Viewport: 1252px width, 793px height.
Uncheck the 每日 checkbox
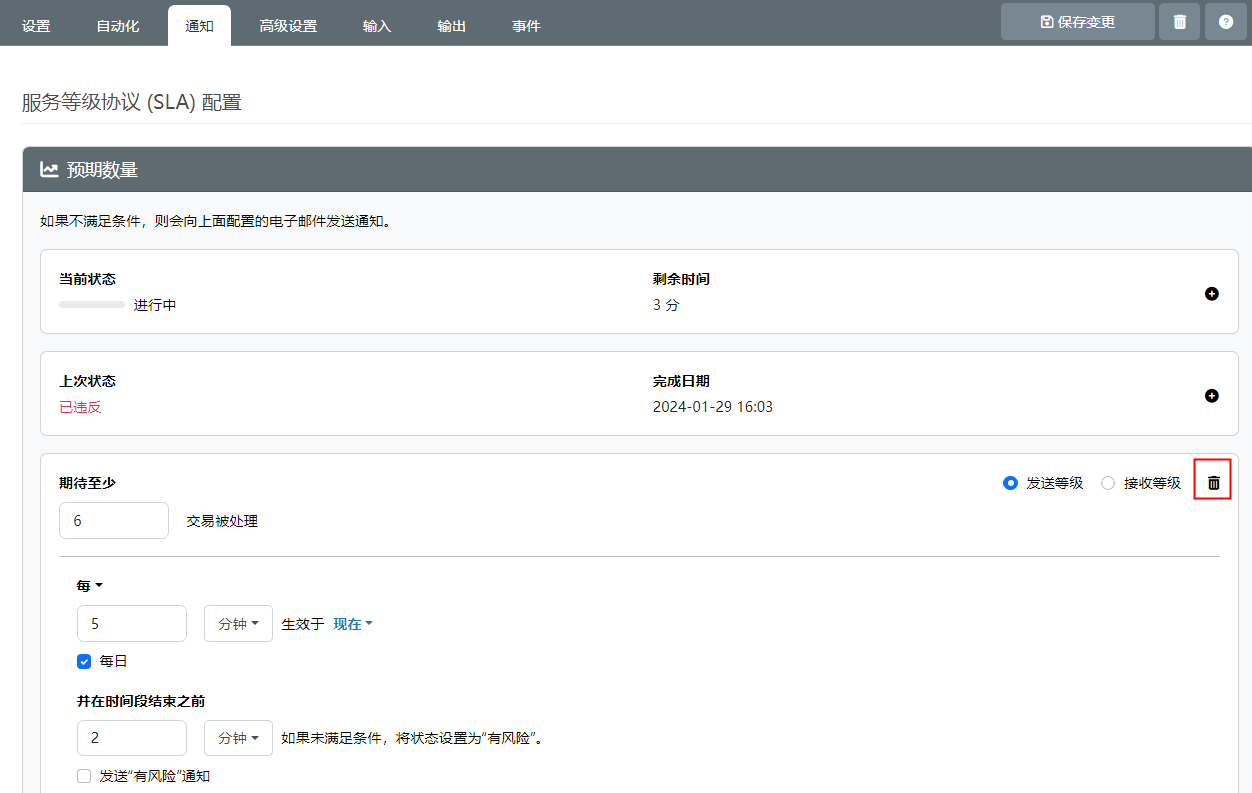click(x=85, y=661)
